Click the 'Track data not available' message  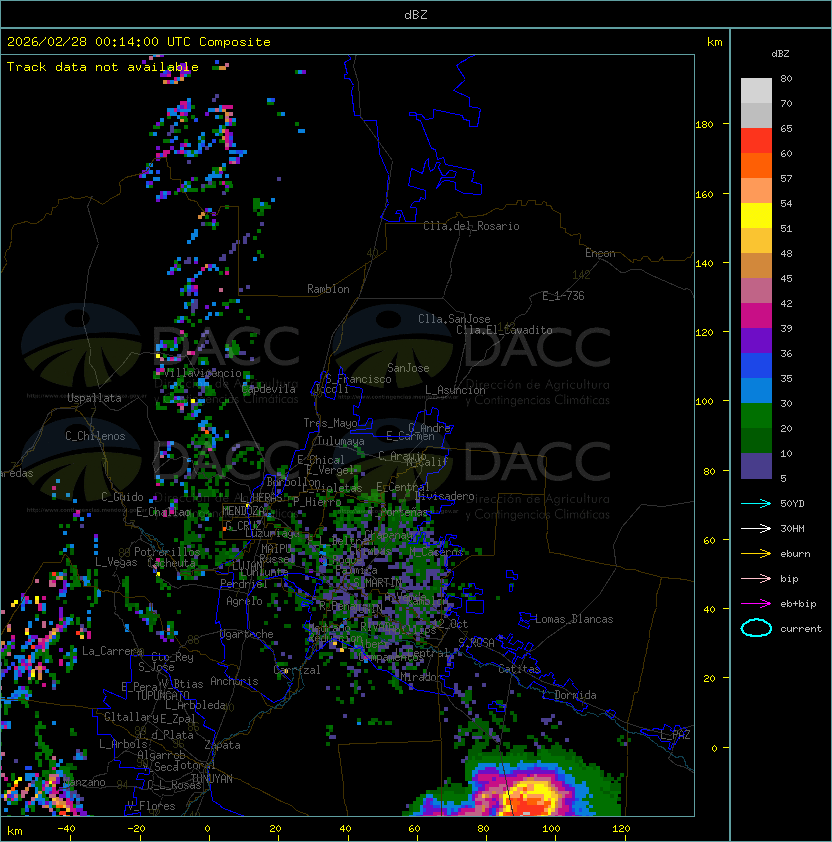click(x=103, y=67)
